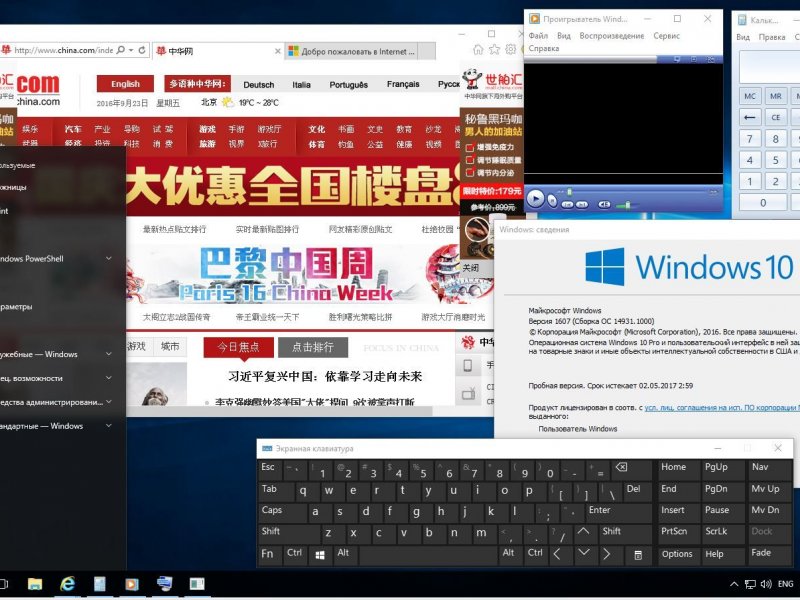
Task: Click the red English button
Action: point(125,84)
